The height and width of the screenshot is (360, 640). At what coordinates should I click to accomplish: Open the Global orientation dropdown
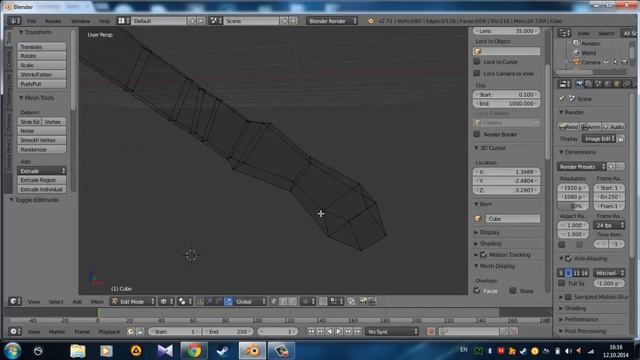coord(251,301)
